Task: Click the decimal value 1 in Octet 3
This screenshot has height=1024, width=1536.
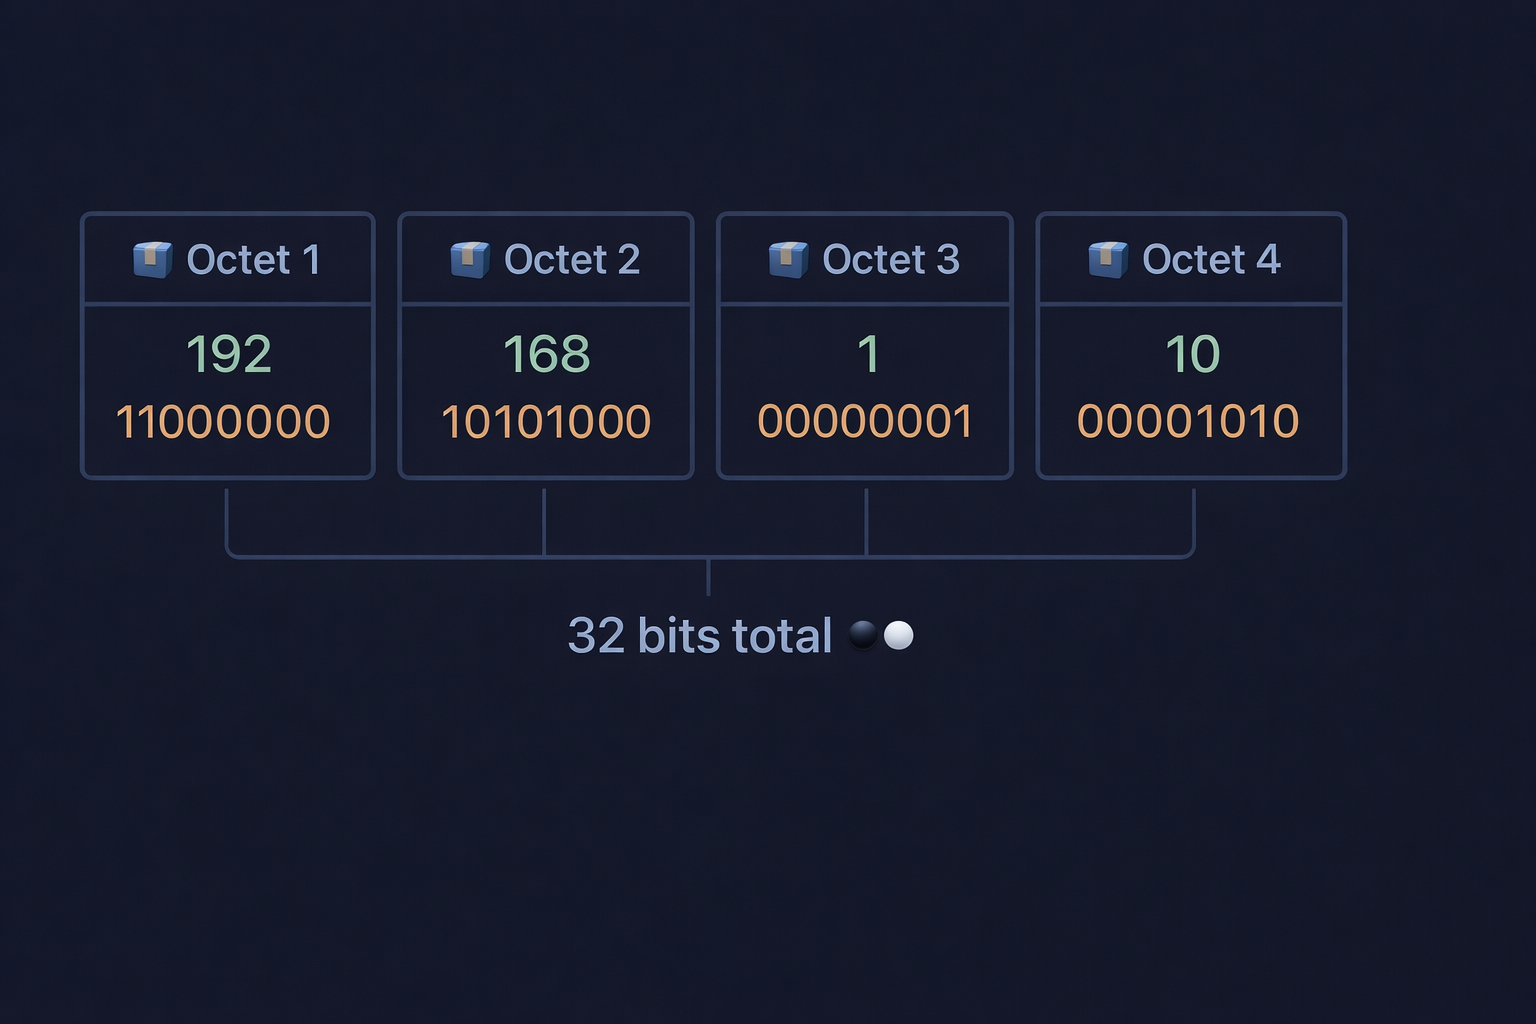Action: coord(867,354)
